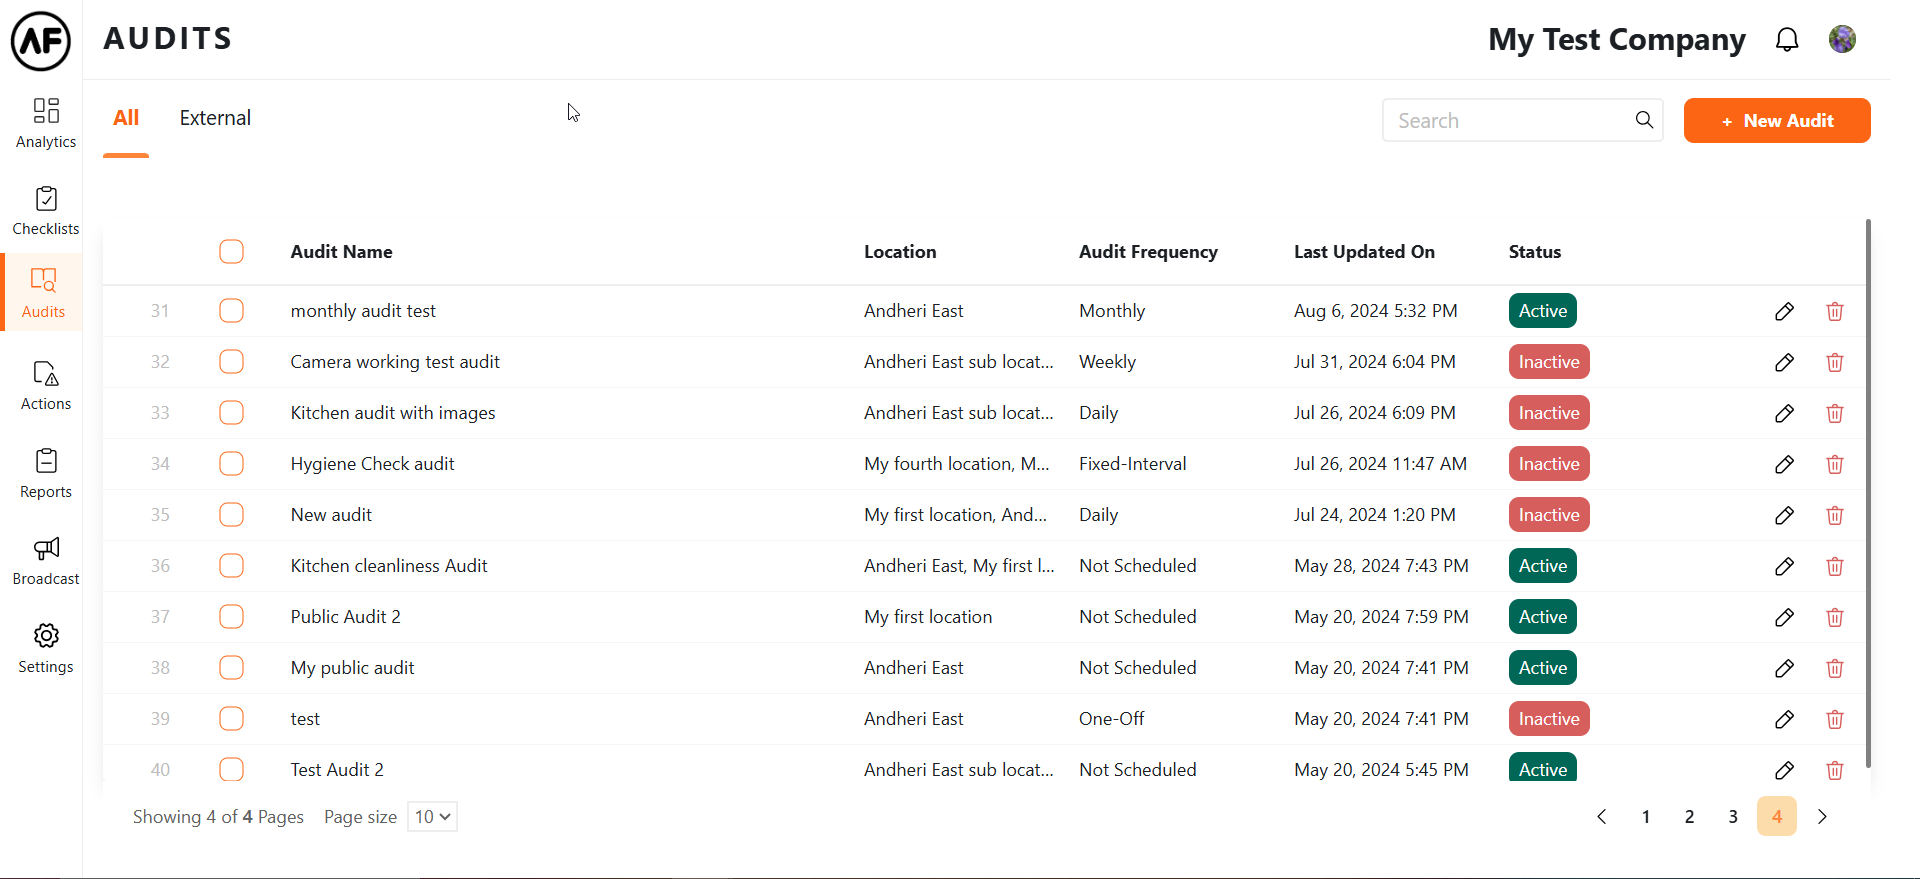Open the Broadcast megaphone section
Viewport: 1920px width, 879px height.
point(46,561)
